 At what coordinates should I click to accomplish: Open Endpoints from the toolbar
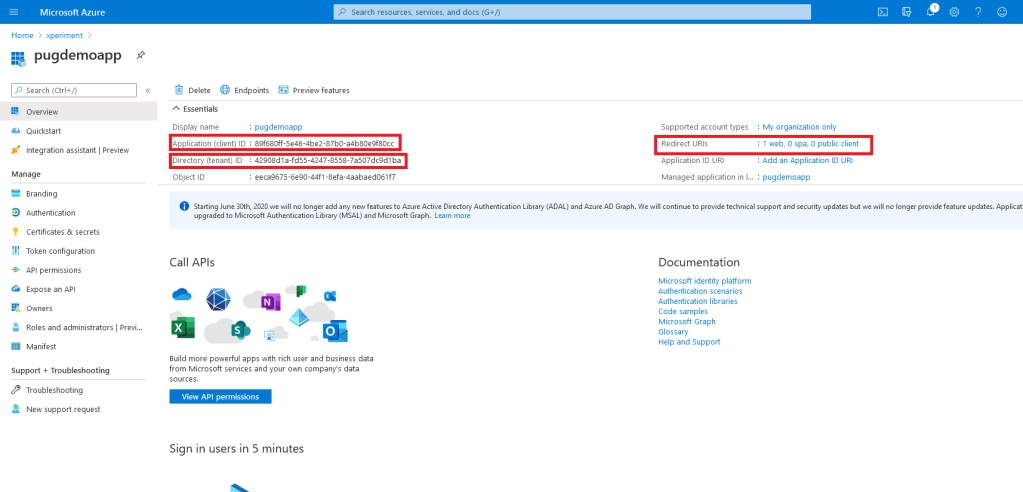pyautogui.click(x=244, y=90)
